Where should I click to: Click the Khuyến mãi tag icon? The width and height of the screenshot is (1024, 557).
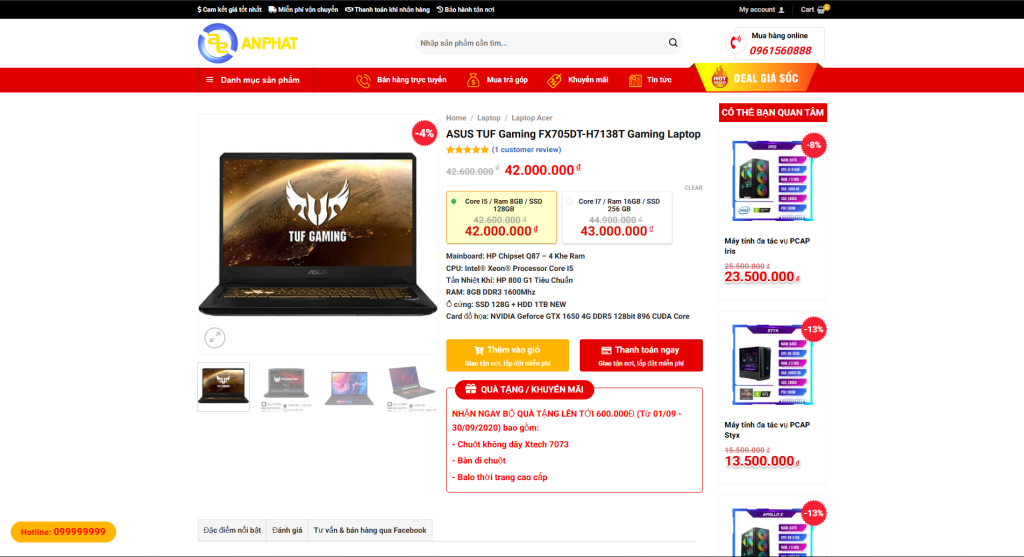[x=554, y=80]
